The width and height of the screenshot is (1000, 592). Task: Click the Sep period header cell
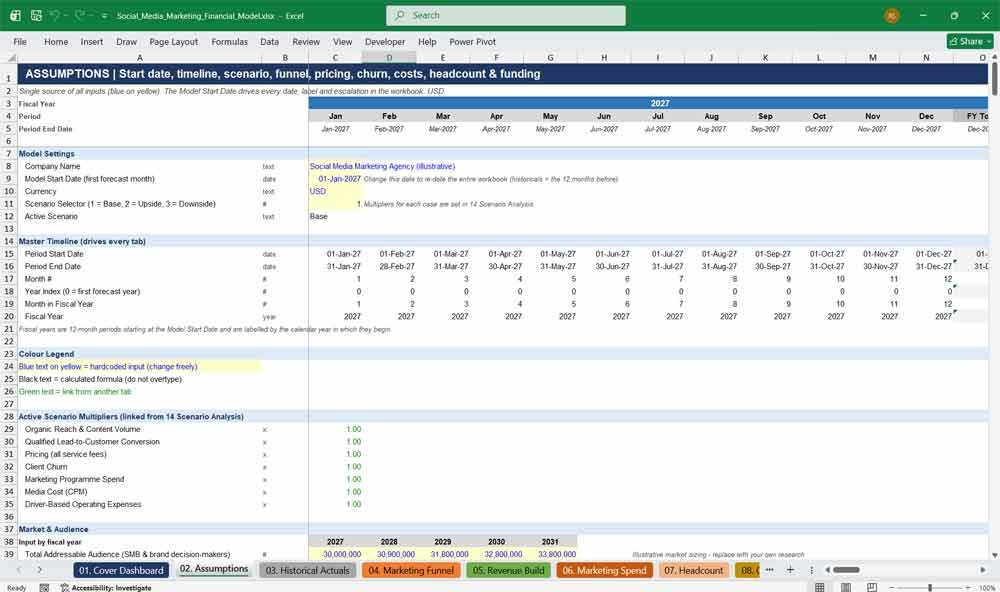765,116
